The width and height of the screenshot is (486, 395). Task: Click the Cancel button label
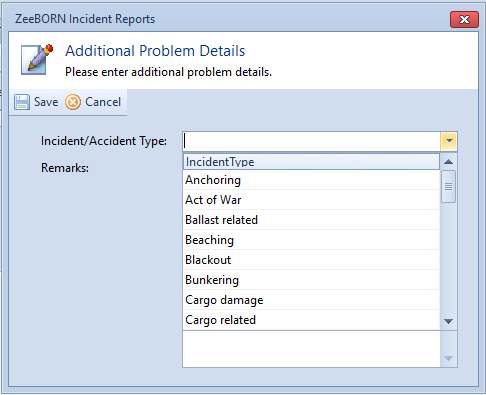pyautogui.click(x=103, y=102)
